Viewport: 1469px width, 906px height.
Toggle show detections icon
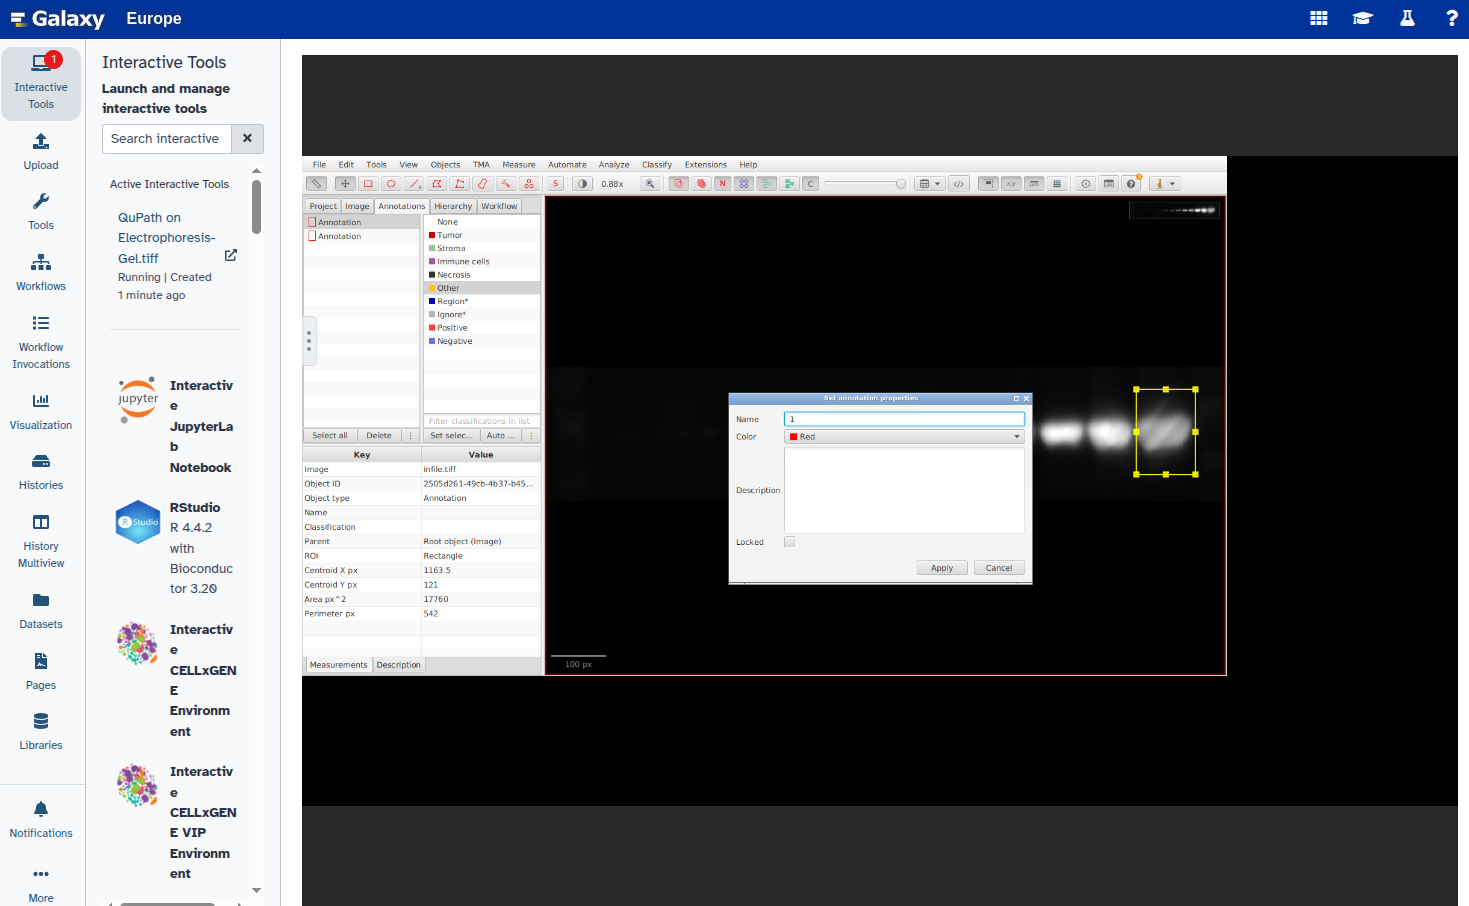tap(766, 184)
